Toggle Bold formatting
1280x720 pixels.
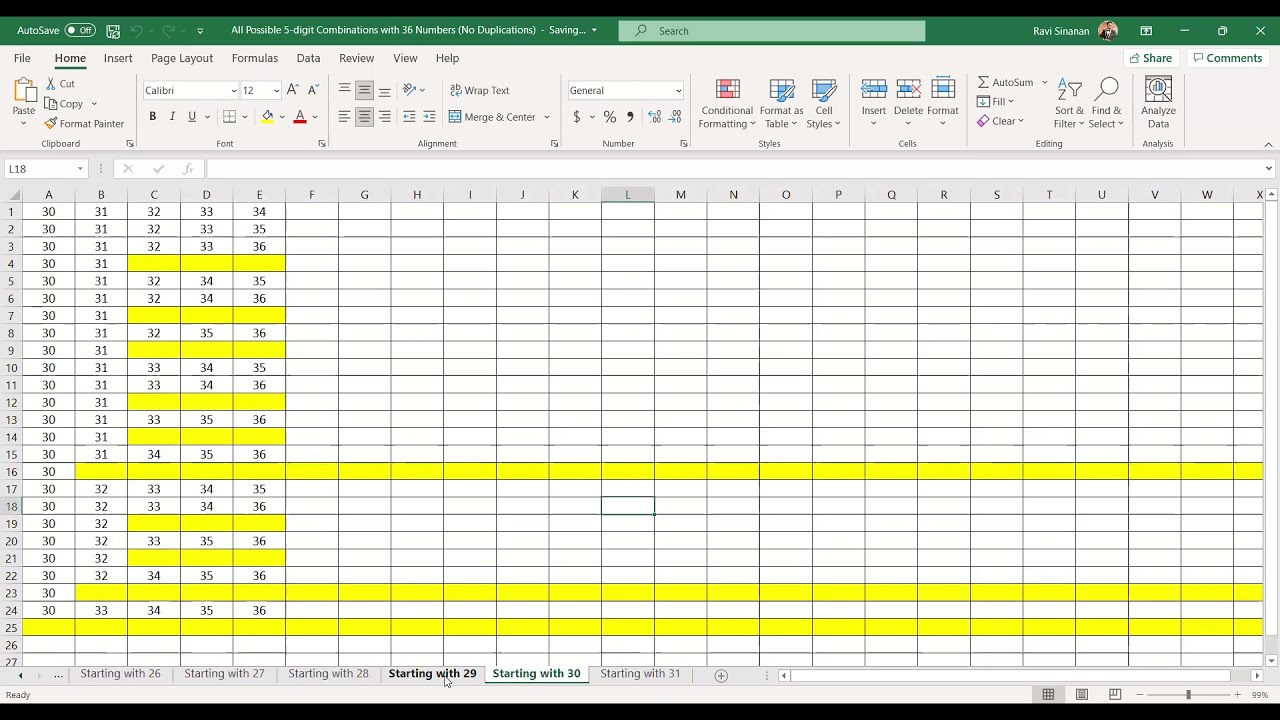(x=152, y=117)
